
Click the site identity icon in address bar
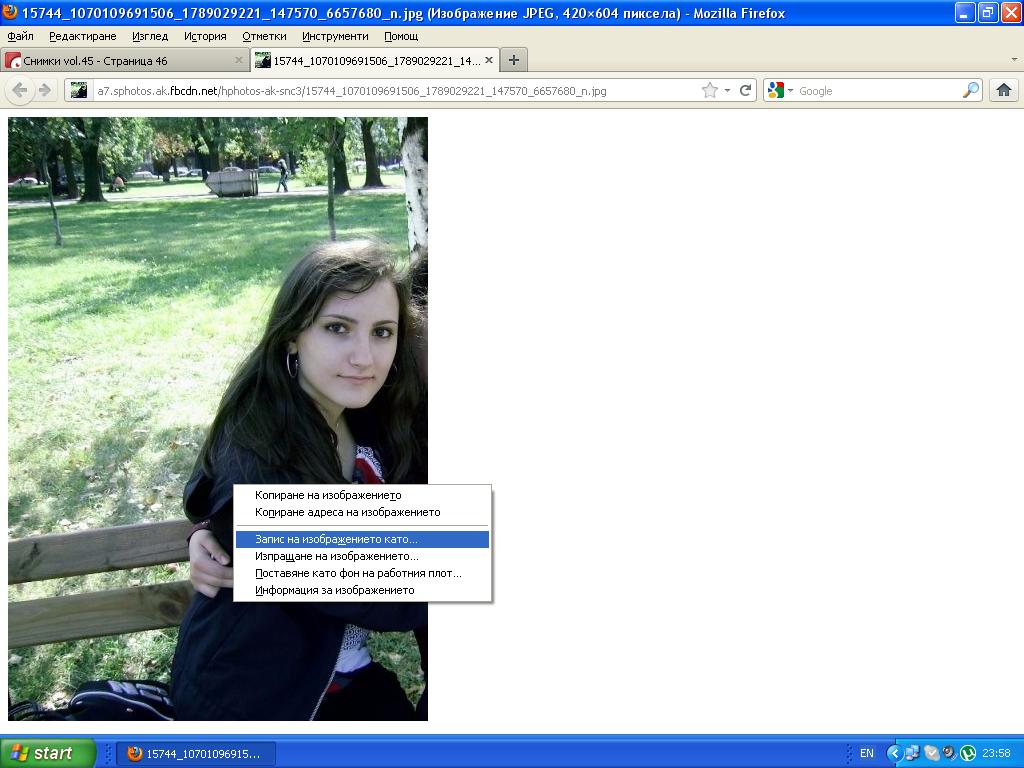coord(79,90)
